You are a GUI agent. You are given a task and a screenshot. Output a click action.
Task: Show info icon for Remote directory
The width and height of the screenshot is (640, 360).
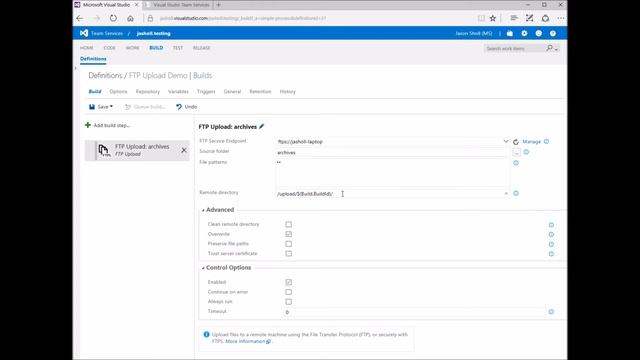coord(516,193)
